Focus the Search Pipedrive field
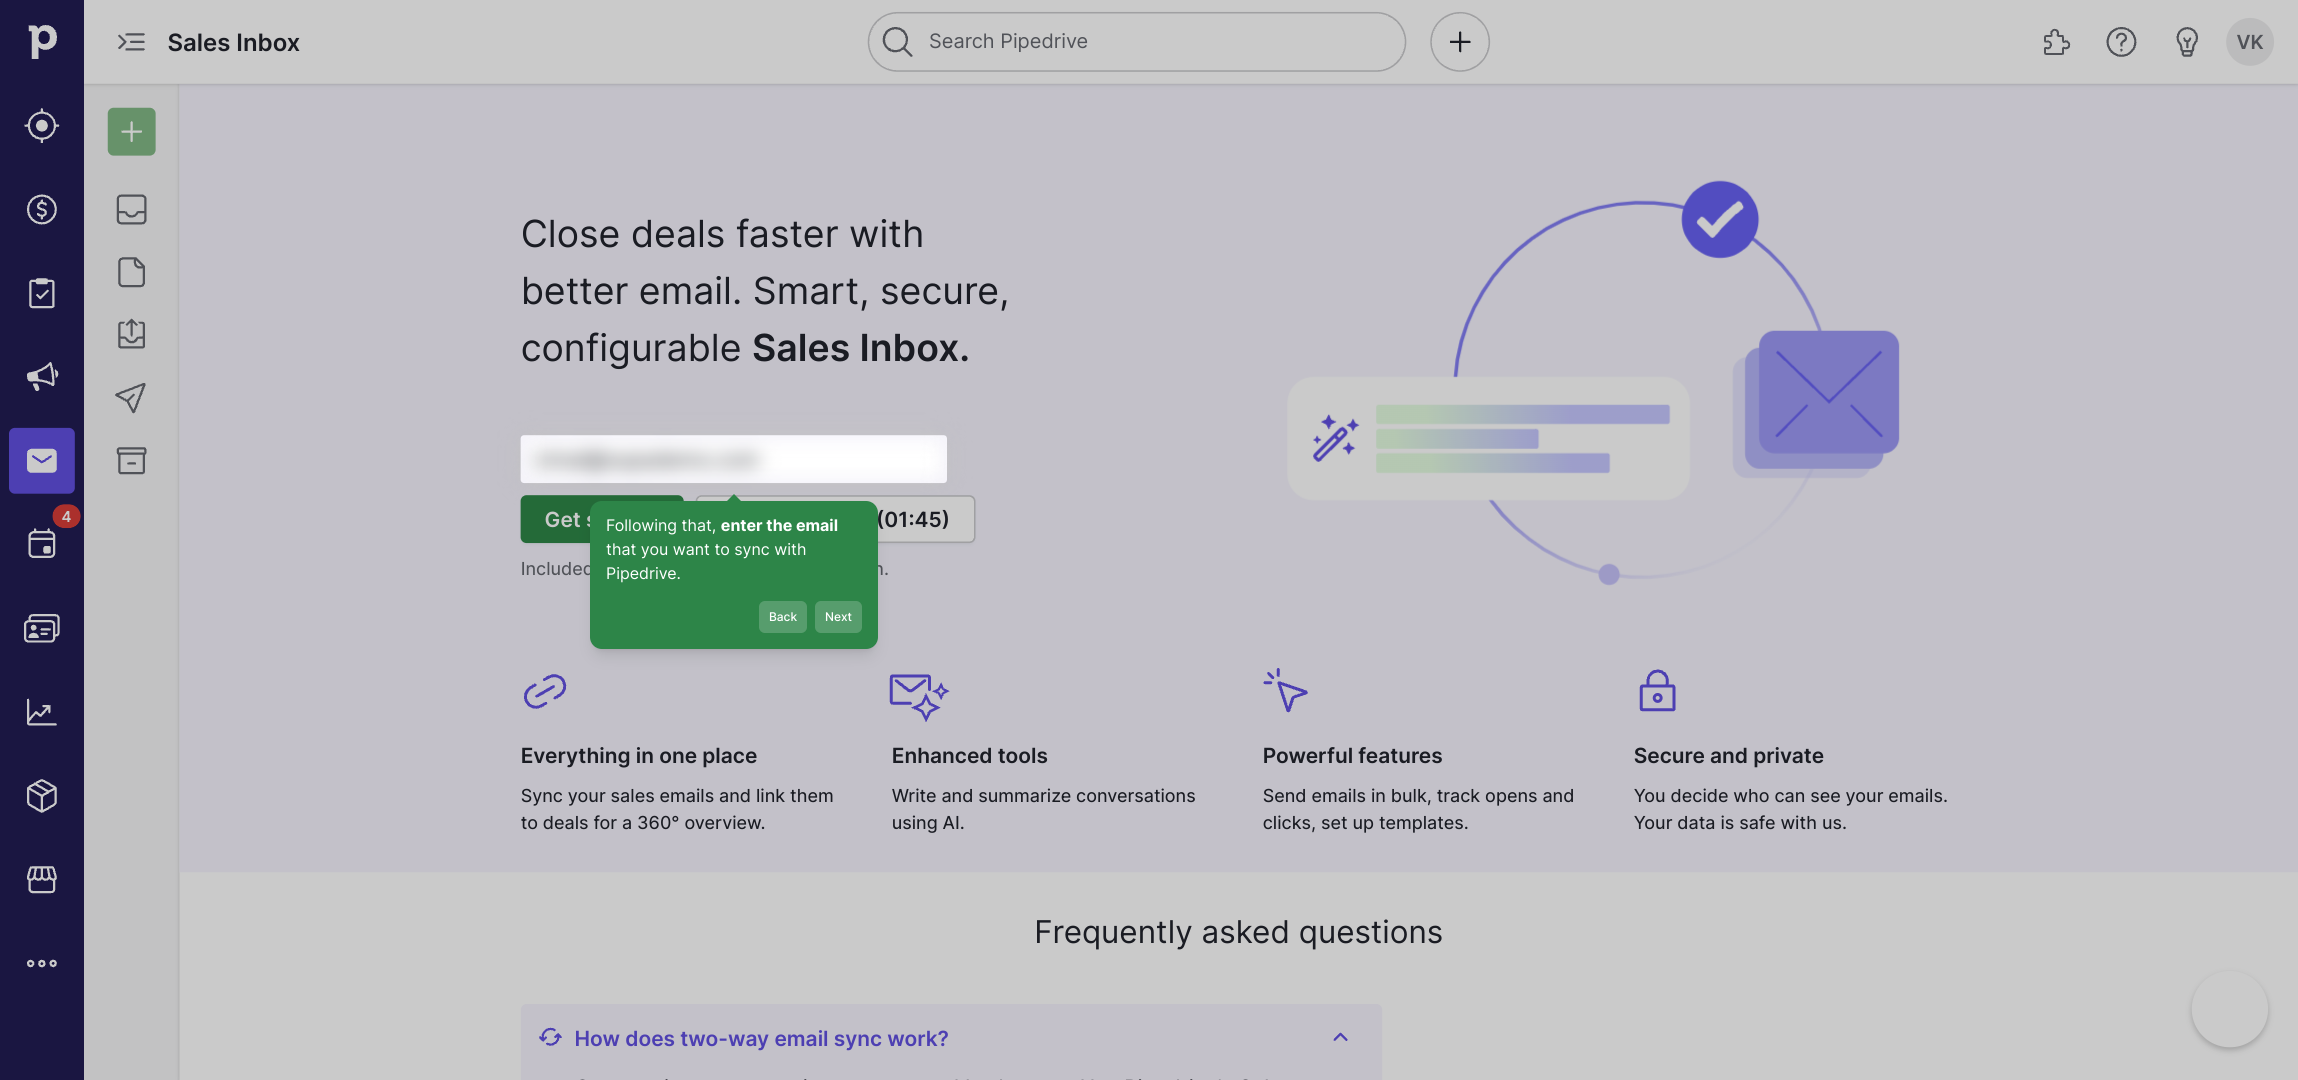Image resolution: width=2298 pixels, height=1080 pixels. click(1137, 42)
